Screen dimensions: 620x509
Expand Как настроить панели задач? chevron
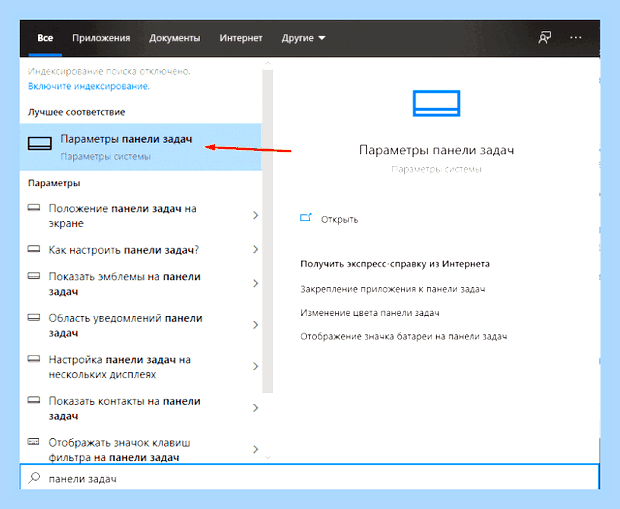255,249
